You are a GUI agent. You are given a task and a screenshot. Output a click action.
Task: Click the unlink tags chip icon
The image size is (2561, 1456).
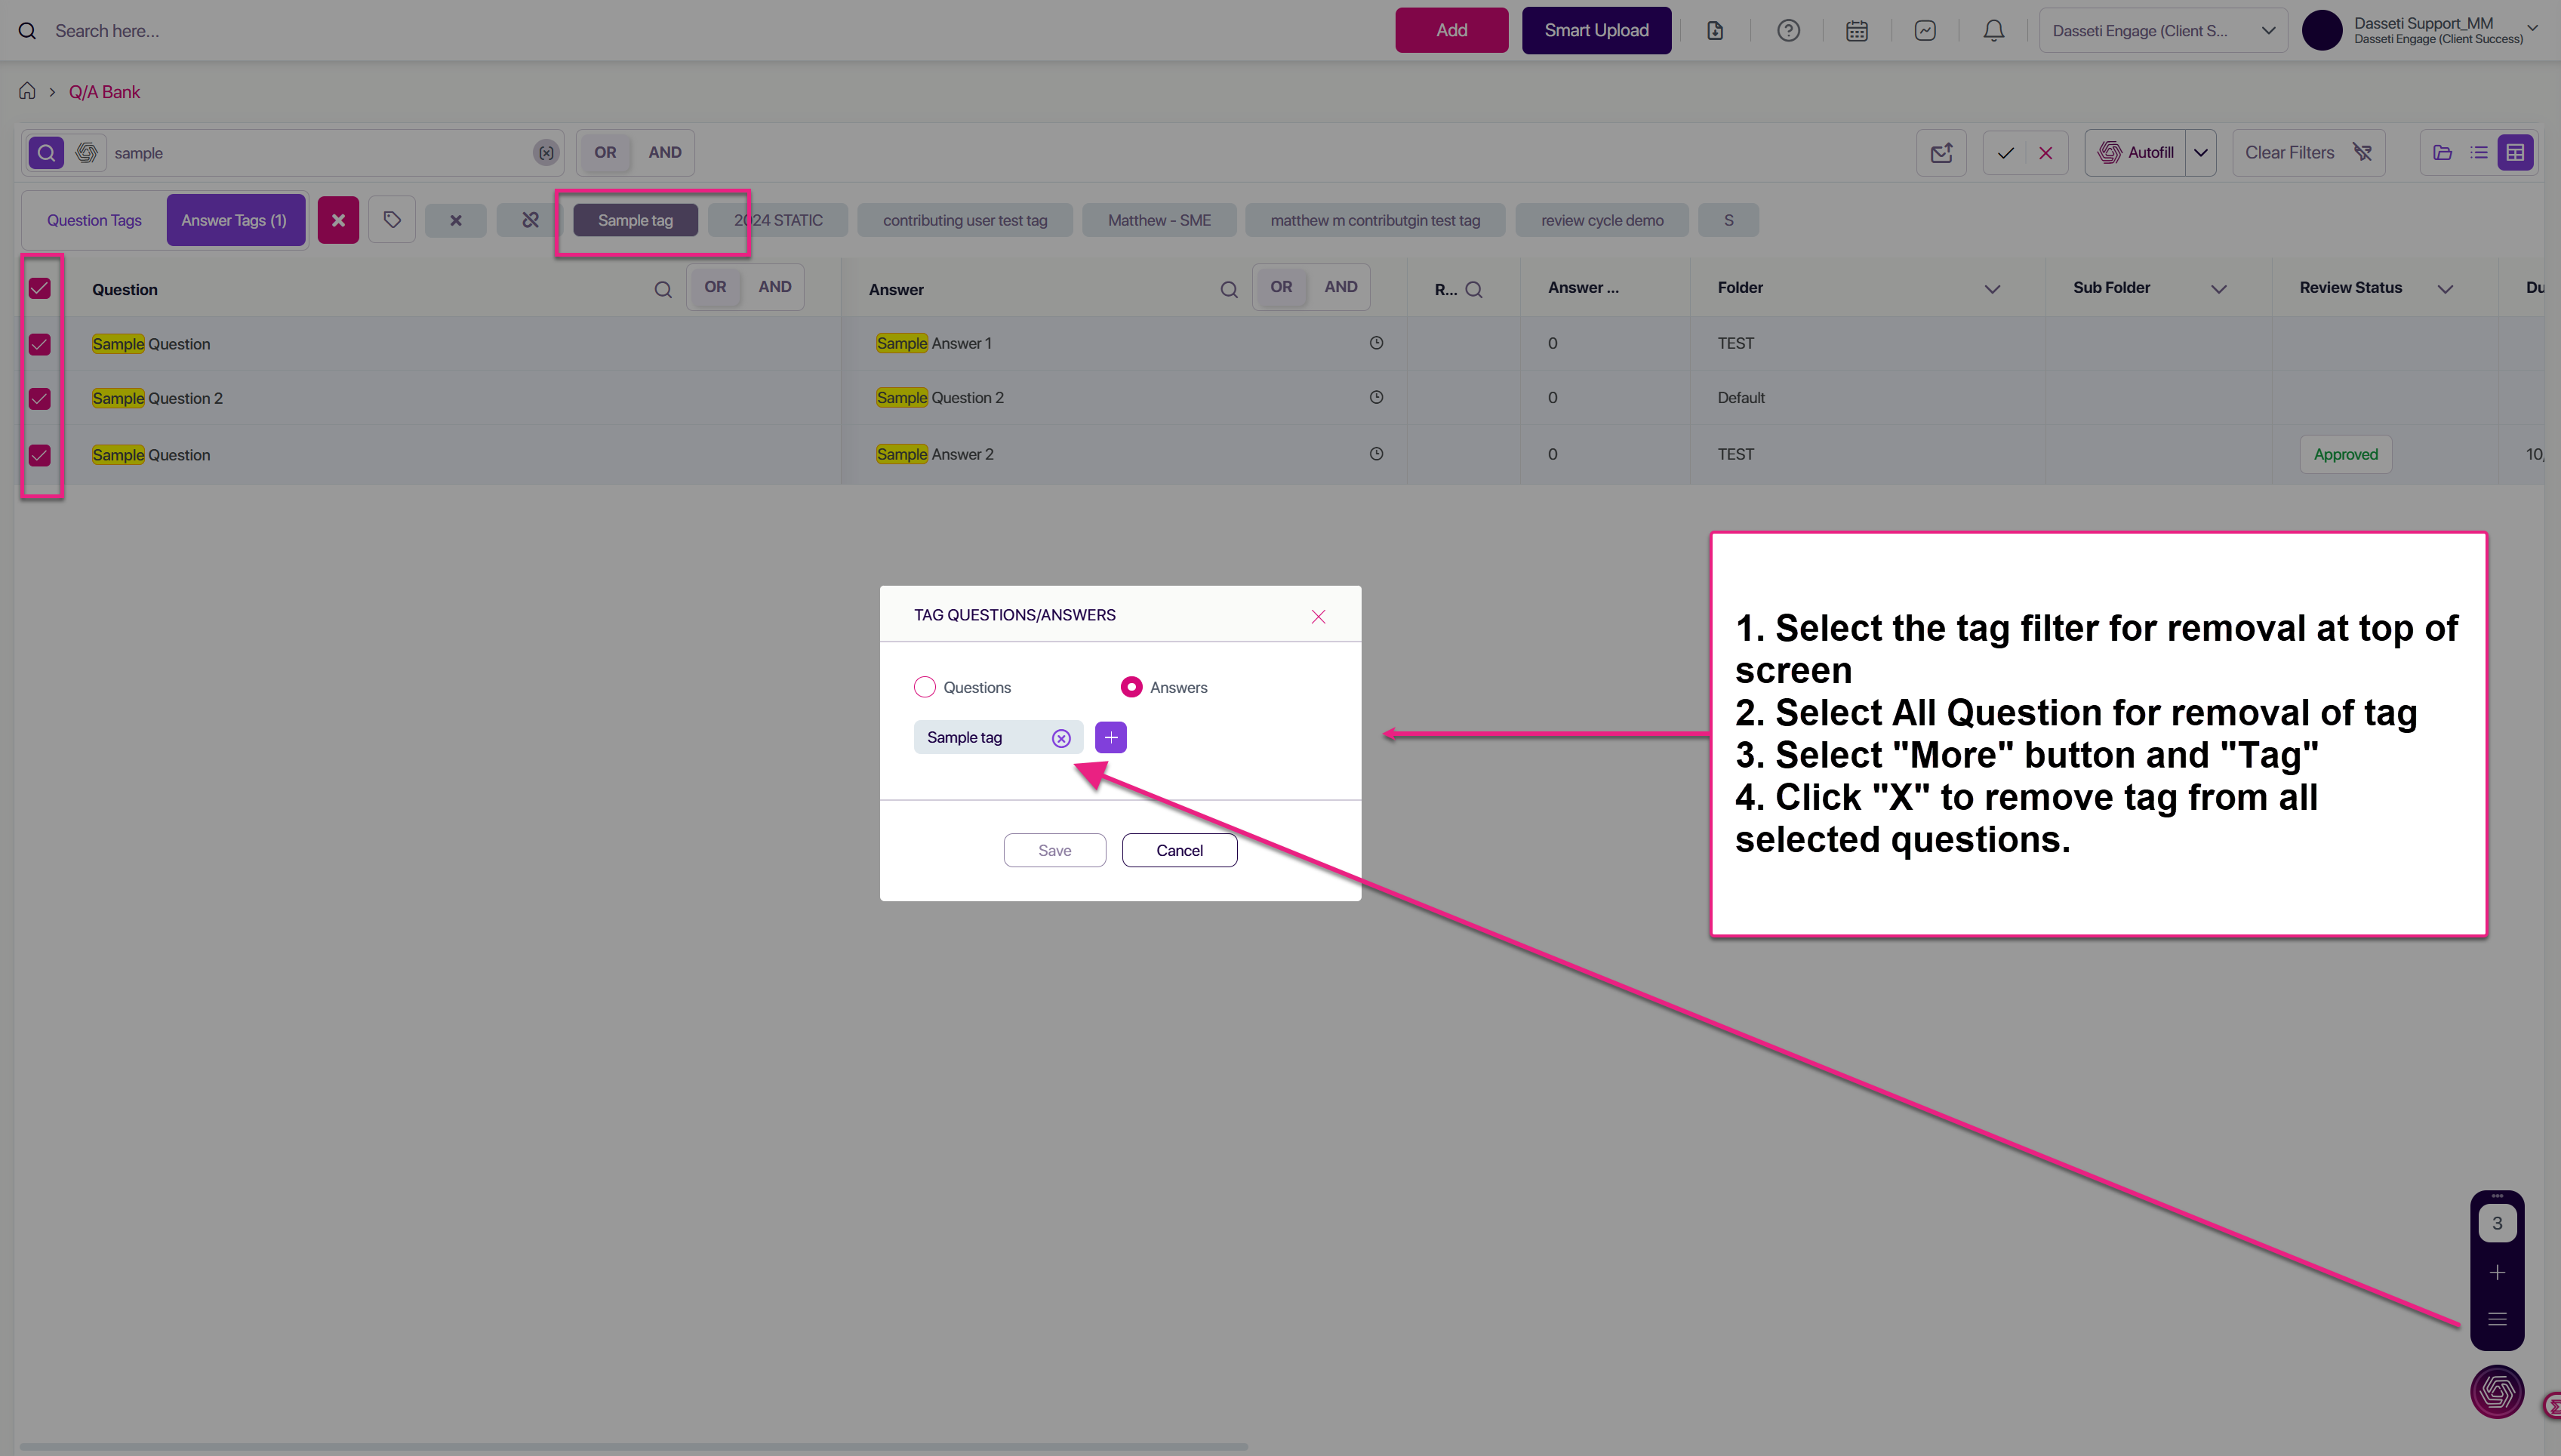coord(530,220)
